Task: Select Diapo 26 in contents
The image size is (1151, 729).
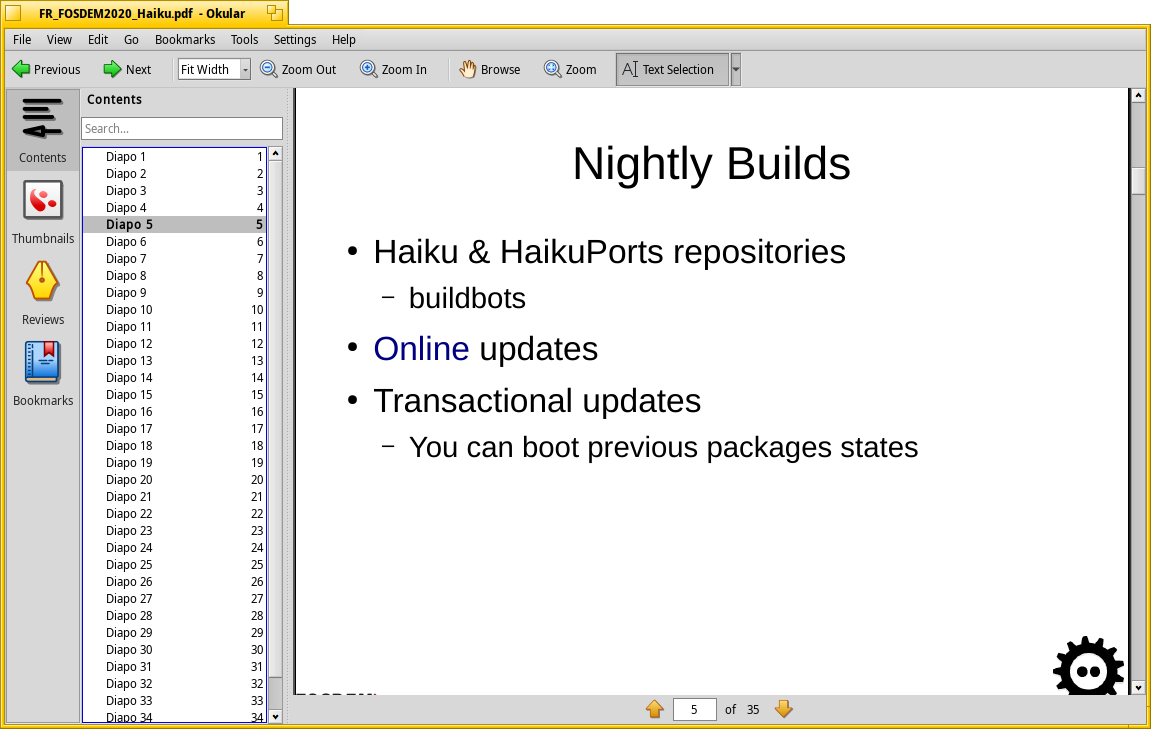Action: click(174, 581)
